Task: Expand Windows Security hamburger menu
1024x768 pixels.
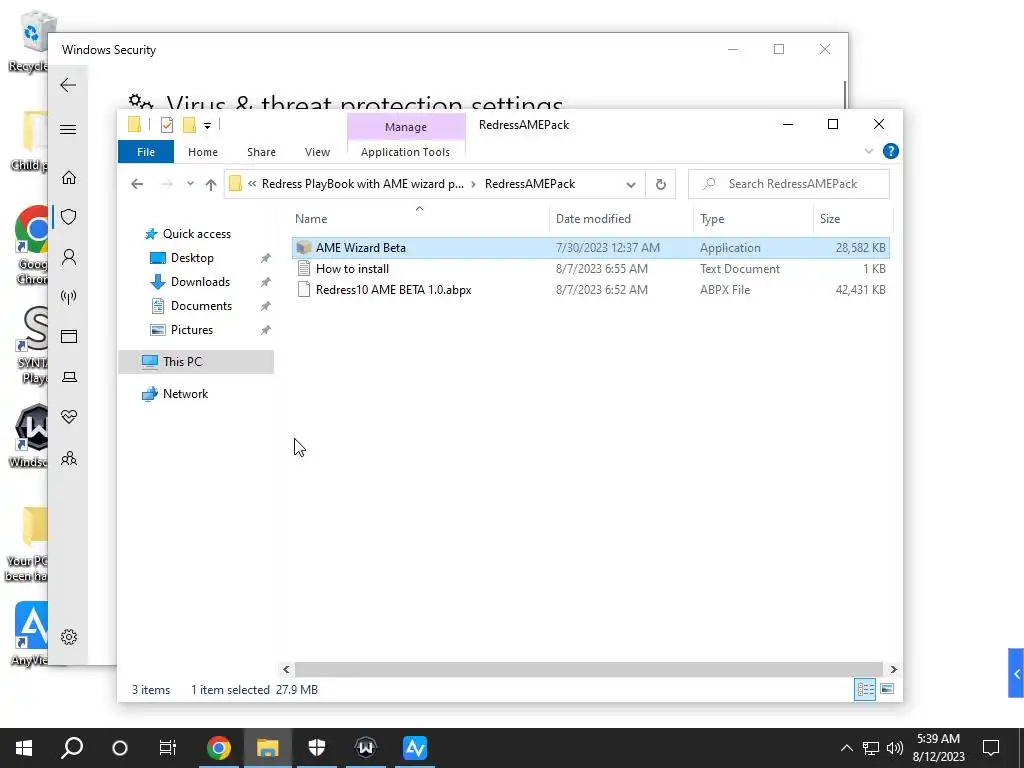Action: tap(68, 129)
